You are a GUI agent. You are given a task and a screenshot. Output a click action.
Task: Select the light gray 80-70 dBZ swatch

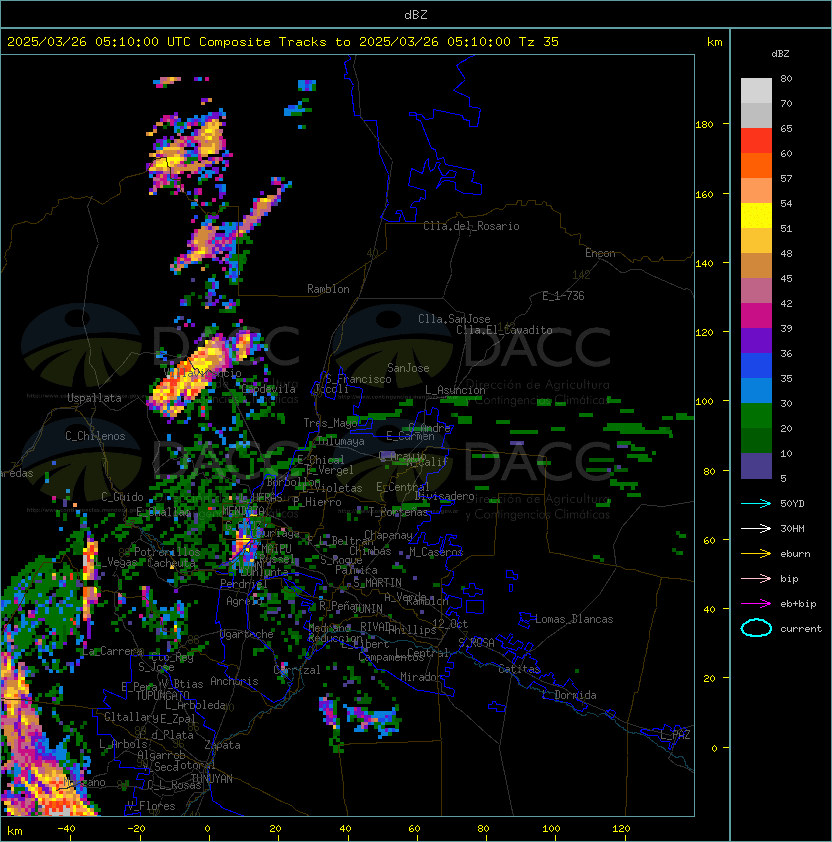click(756, 91)
